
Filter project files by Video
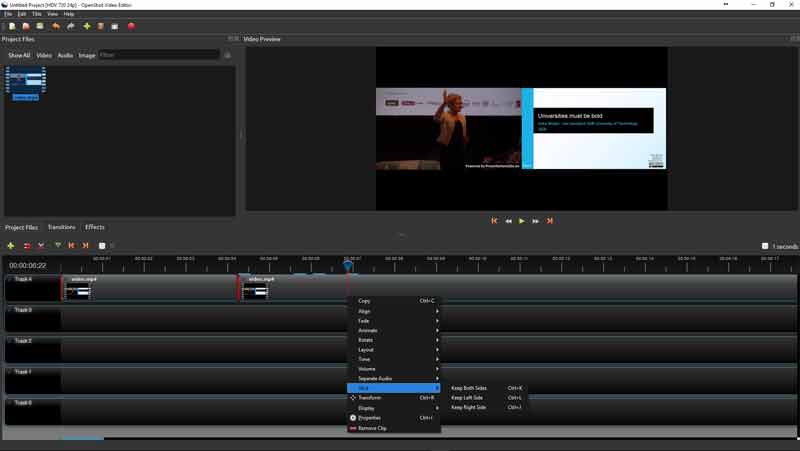(44, 55)
